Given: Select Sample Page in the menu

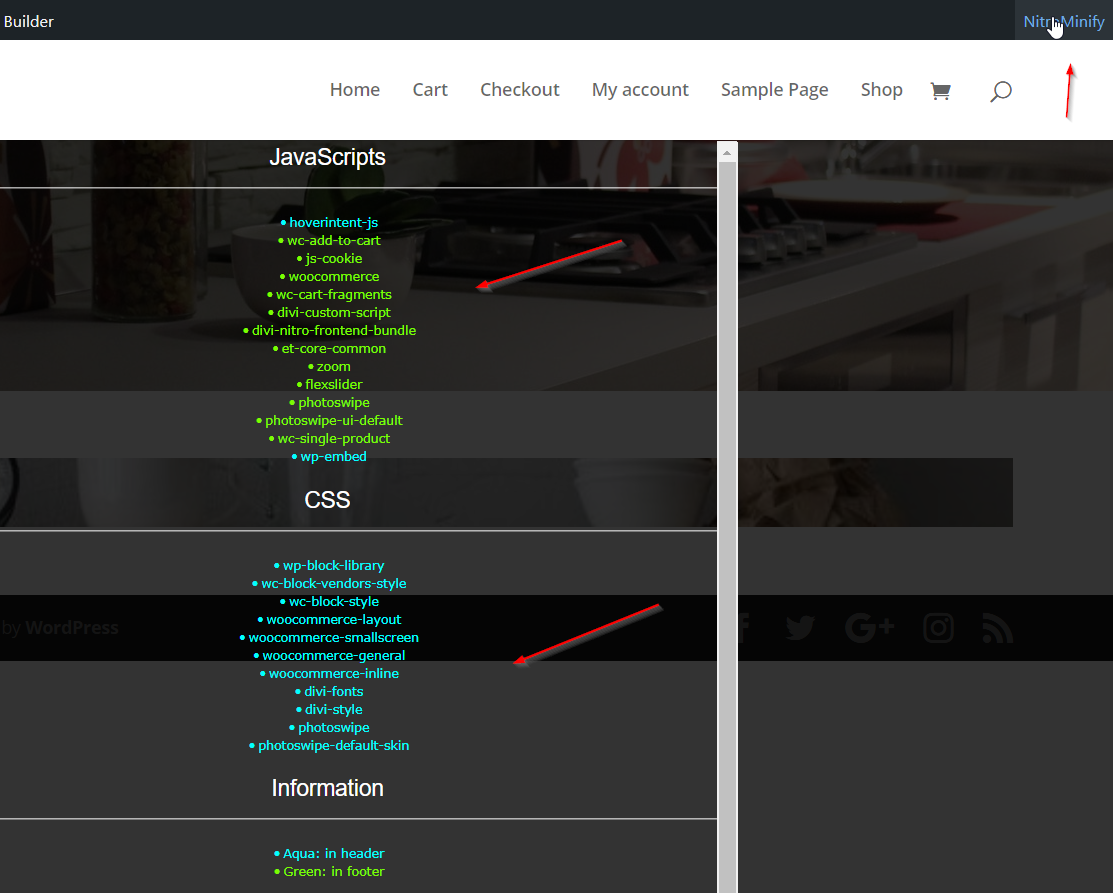Looking at the screenshot, I should pyautogui.click(x=774, y=89).
